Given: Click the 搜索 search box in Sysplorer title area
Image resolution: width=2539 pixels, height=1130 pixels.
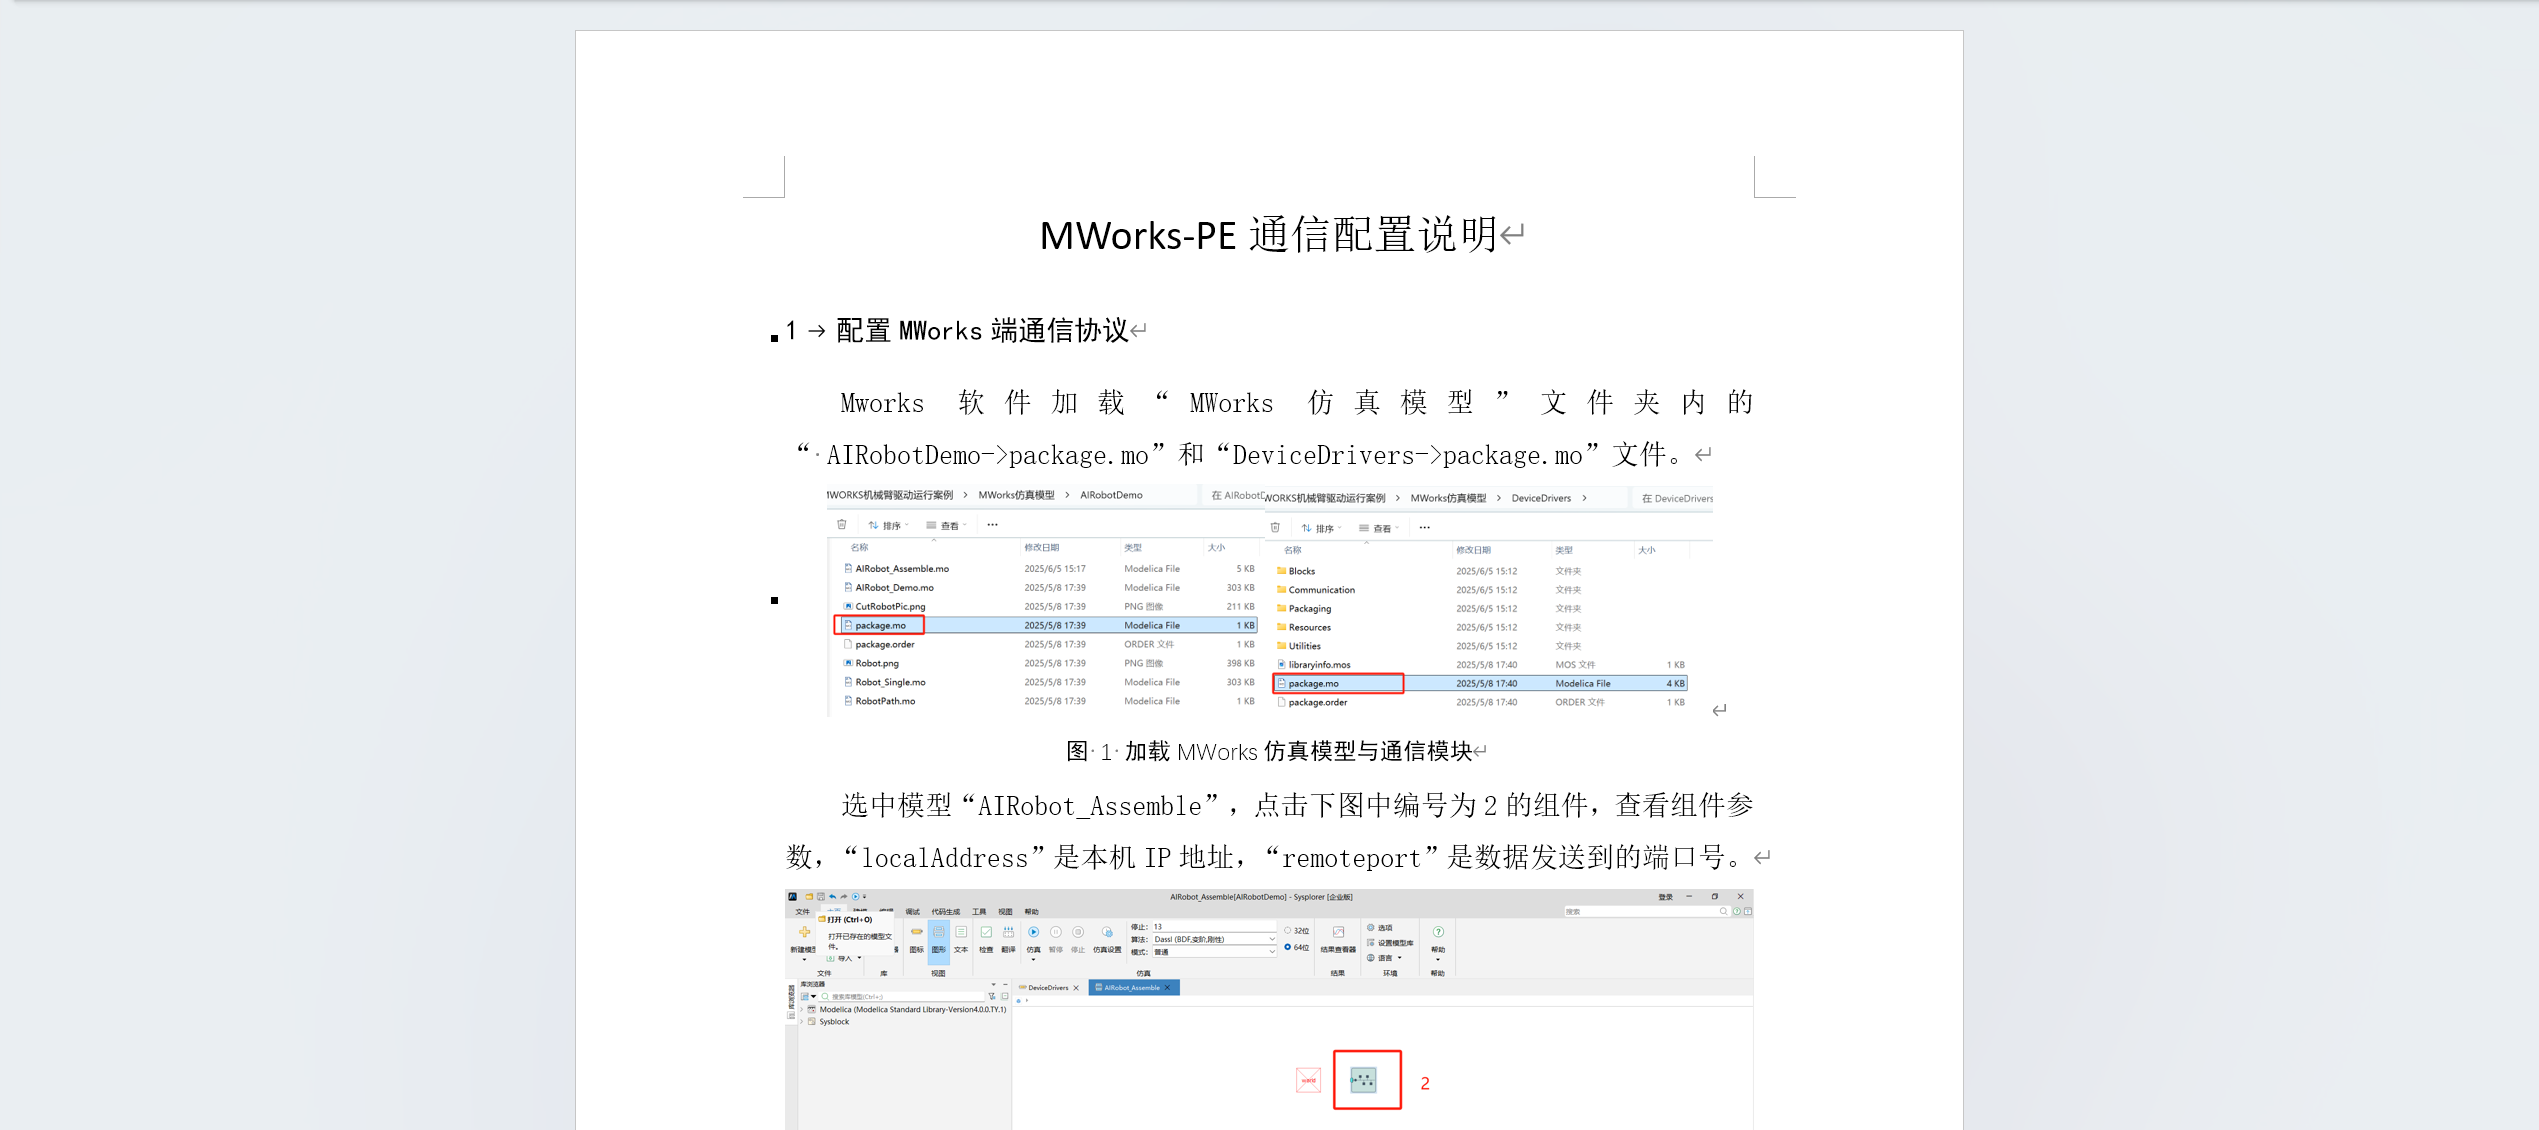Looking at the screenshot, I should pos(1646,912).
